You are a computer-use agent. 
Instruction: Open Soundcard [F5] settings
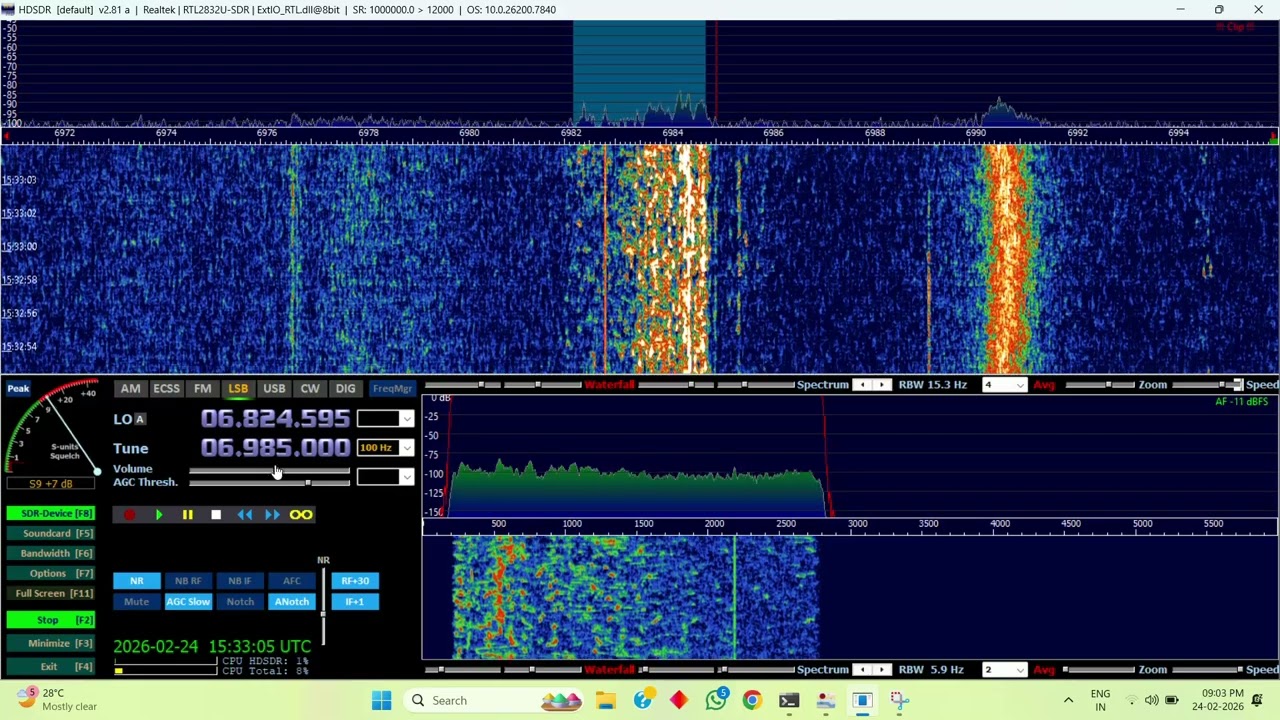(x=51, y=533)
